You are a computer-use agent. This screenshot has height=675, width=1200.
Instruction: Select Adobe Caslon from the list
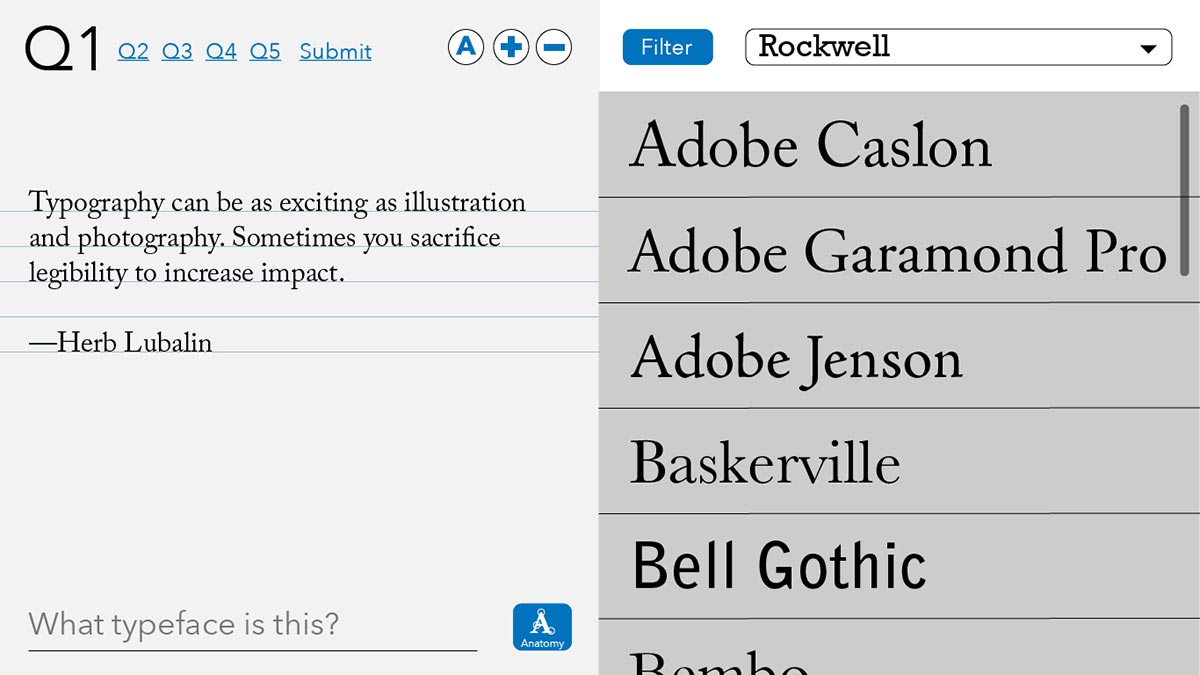[x=899, y=145]
